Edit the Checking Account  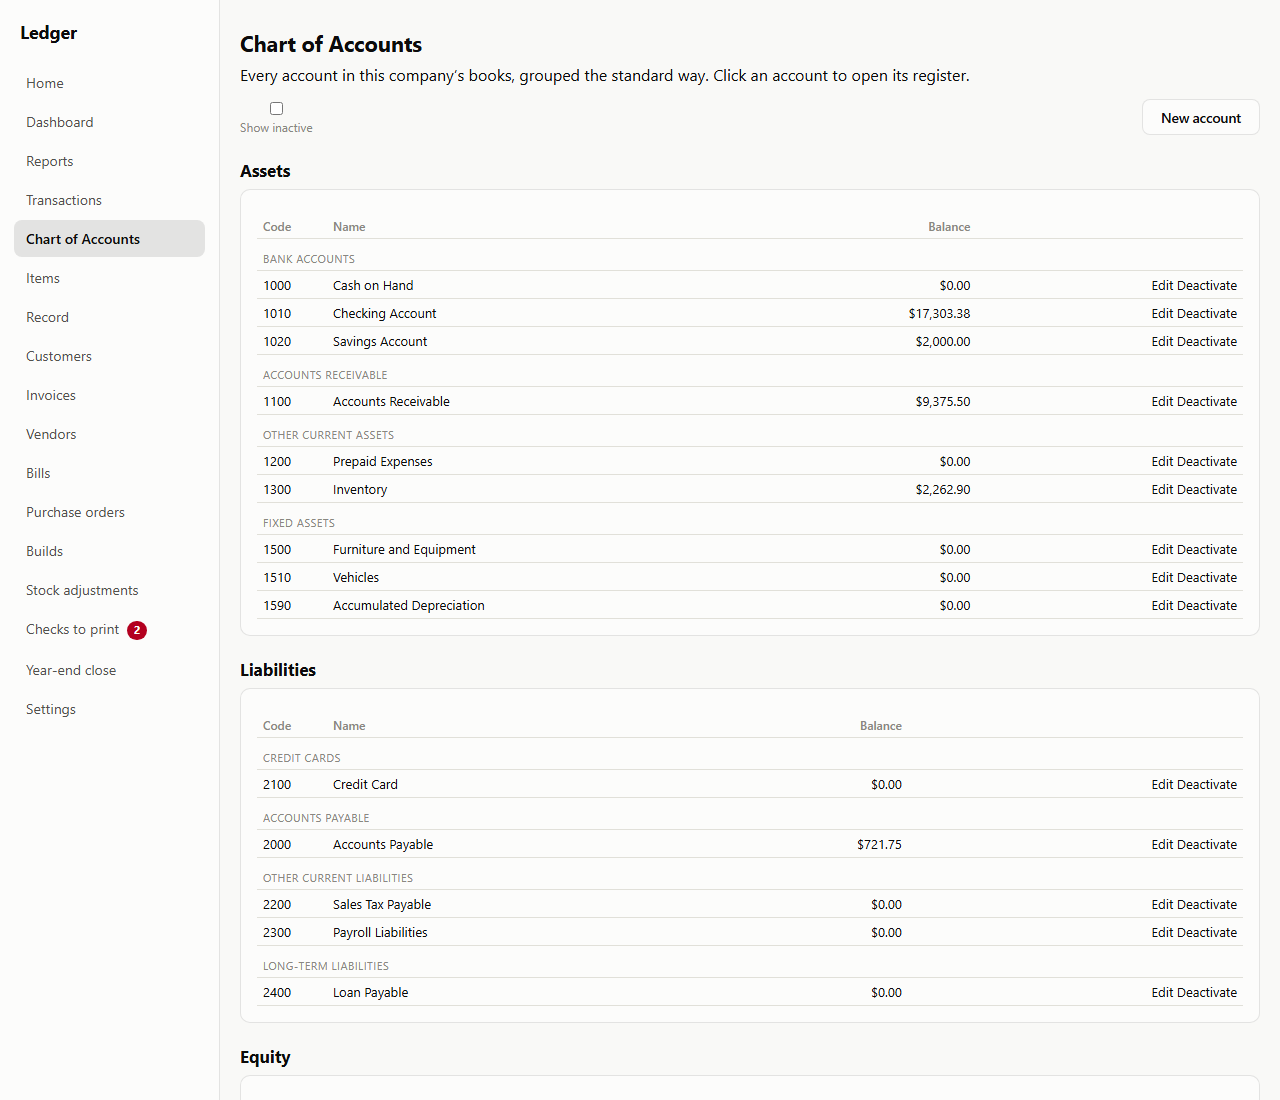point(1162,313)
